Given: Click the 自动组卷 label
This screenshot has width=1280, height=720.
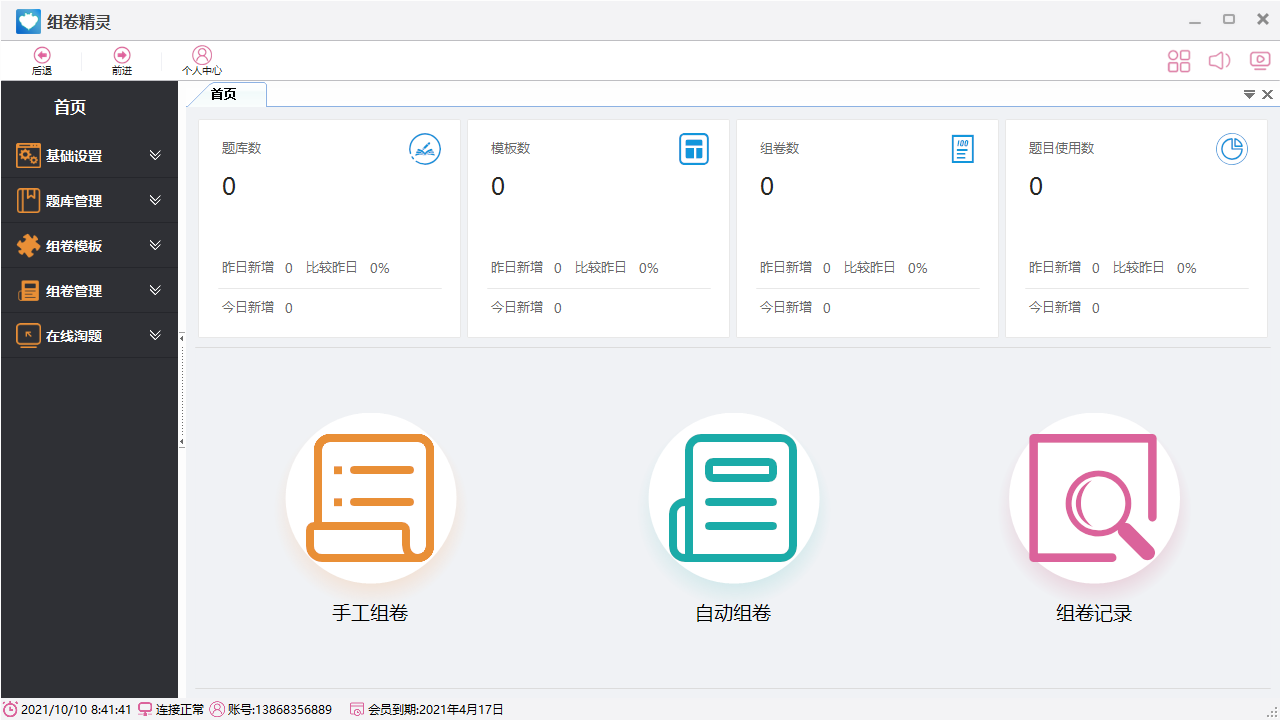Looking at the screenshot, I should (733, 614).
